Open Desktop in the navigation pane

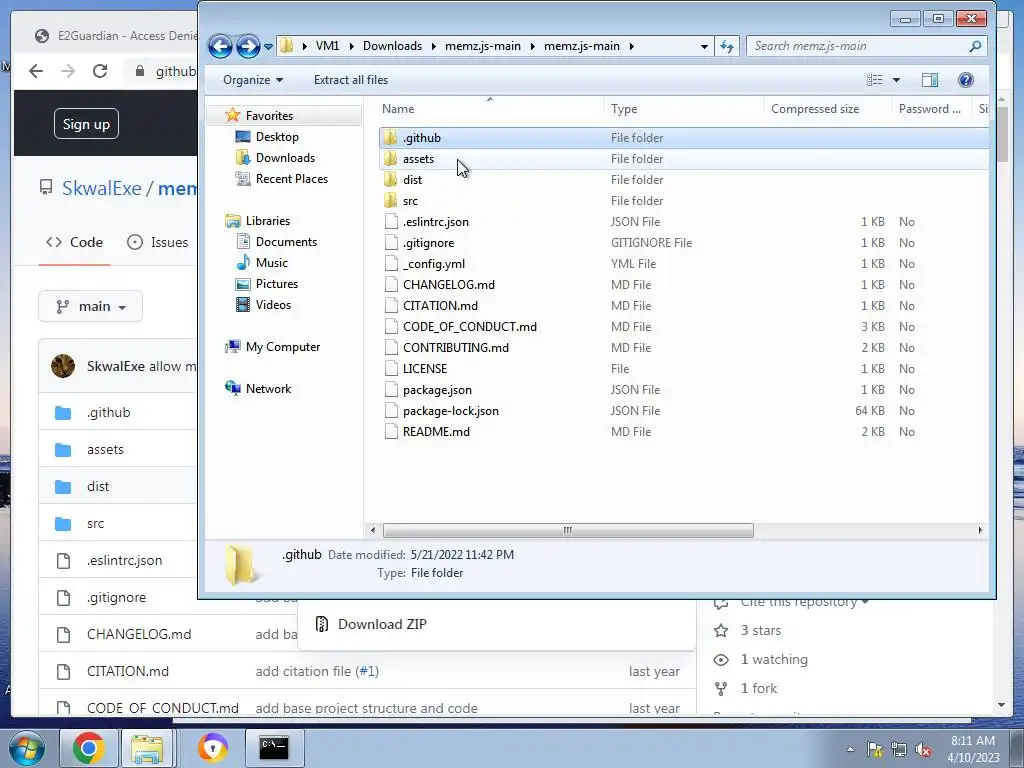click(277, 136)
